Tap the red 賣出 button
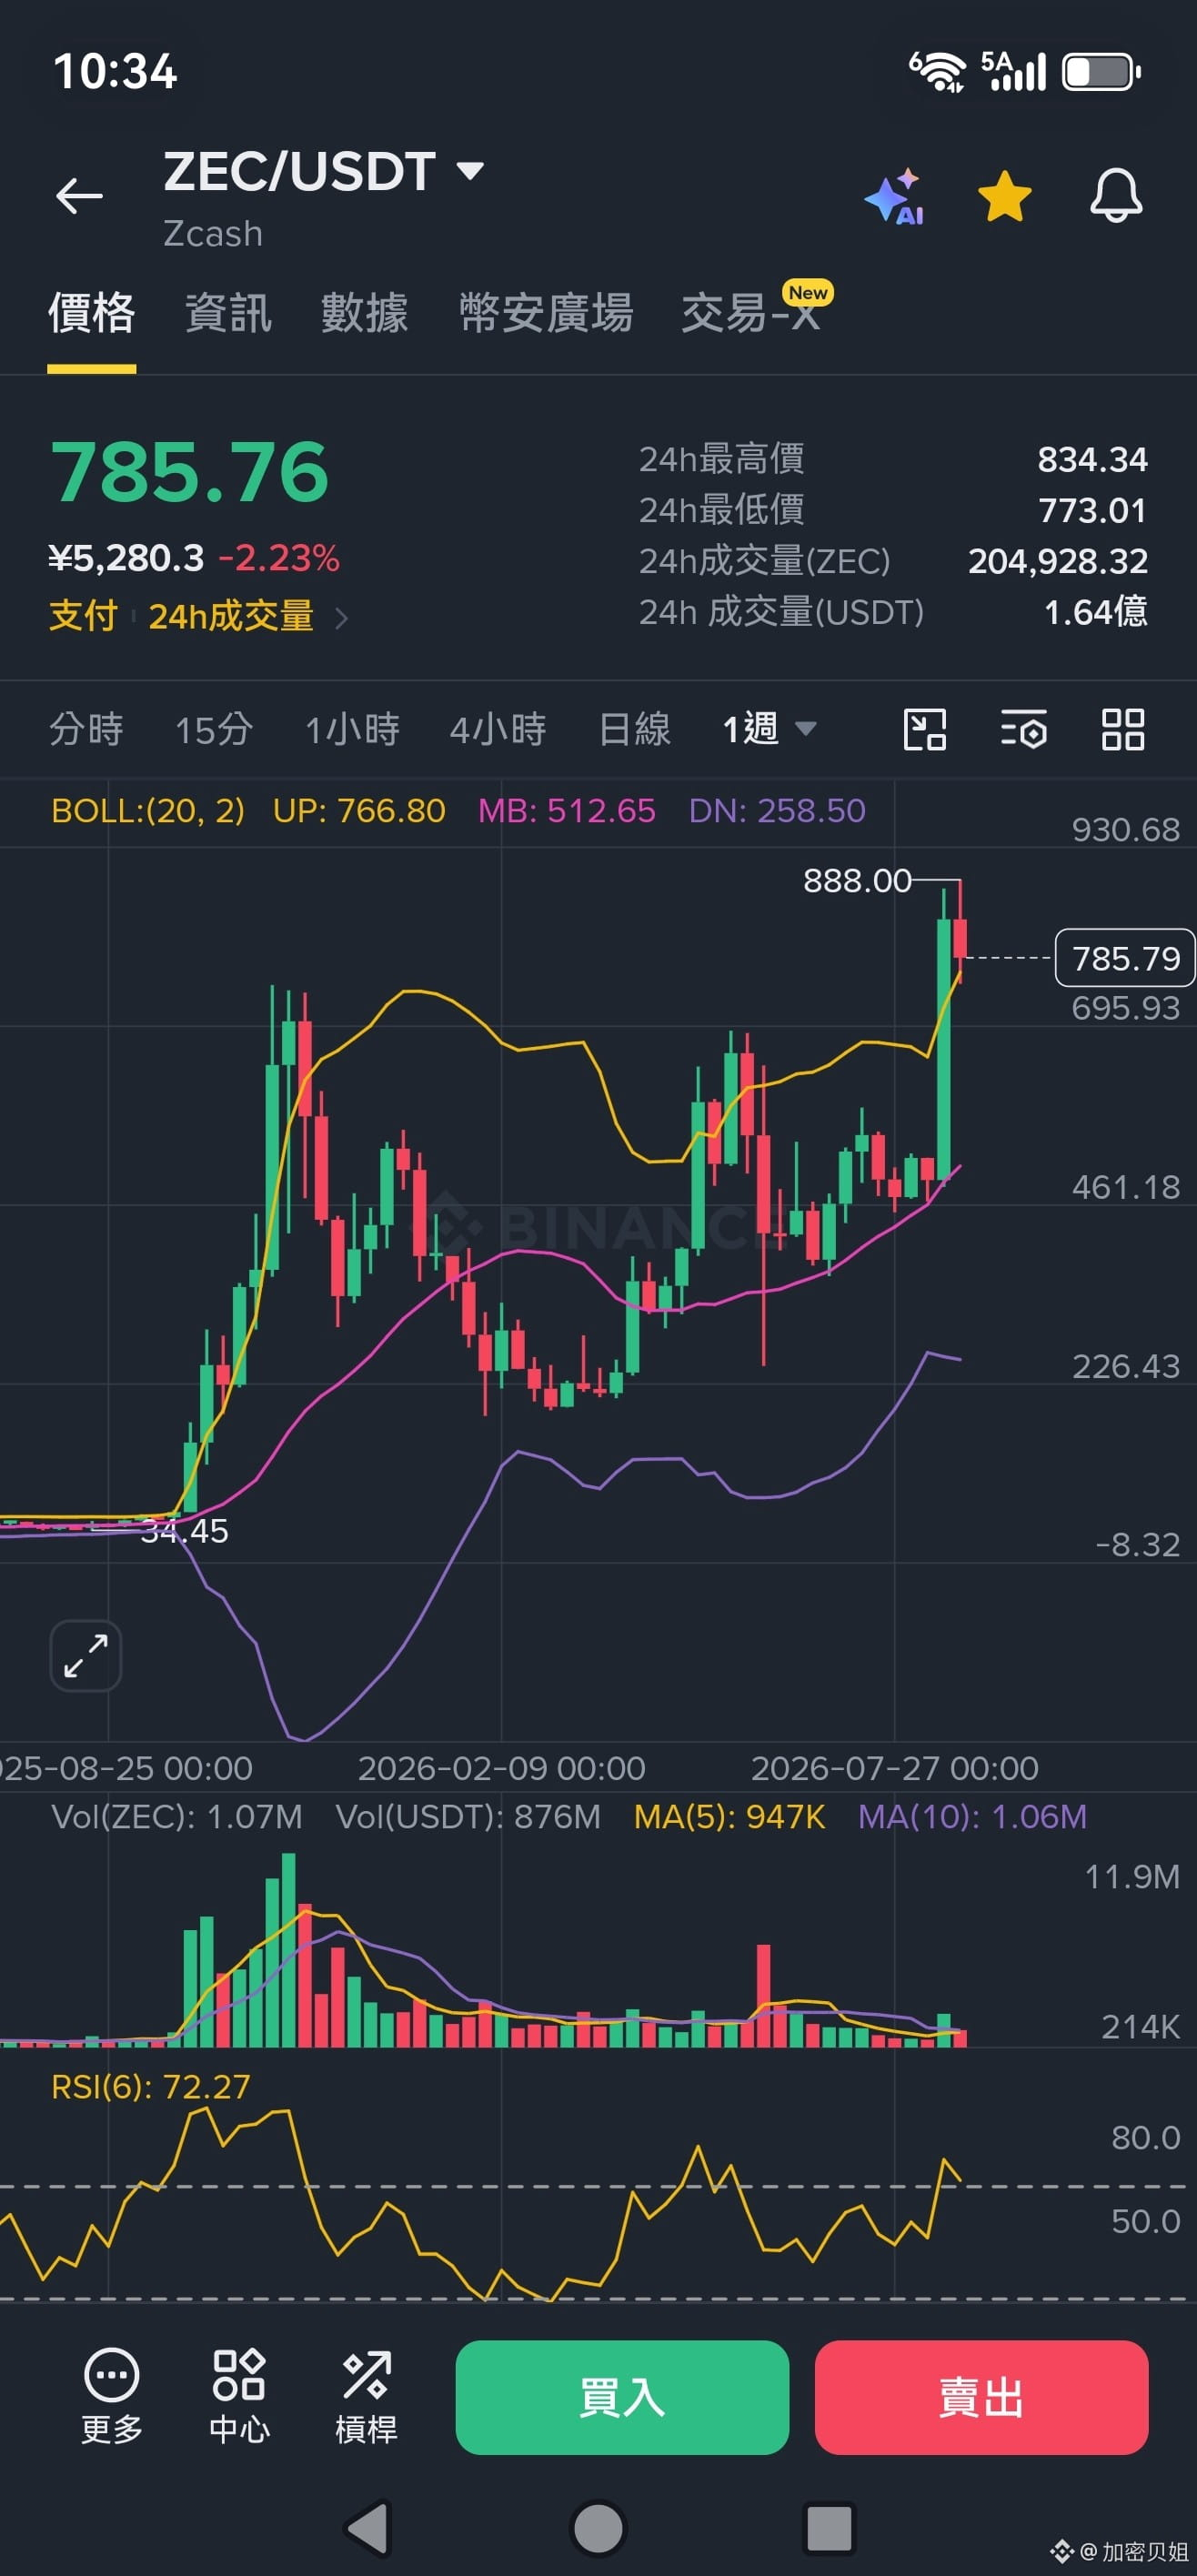This screenshot has width=1197, height=2576. coord(981,2397)
